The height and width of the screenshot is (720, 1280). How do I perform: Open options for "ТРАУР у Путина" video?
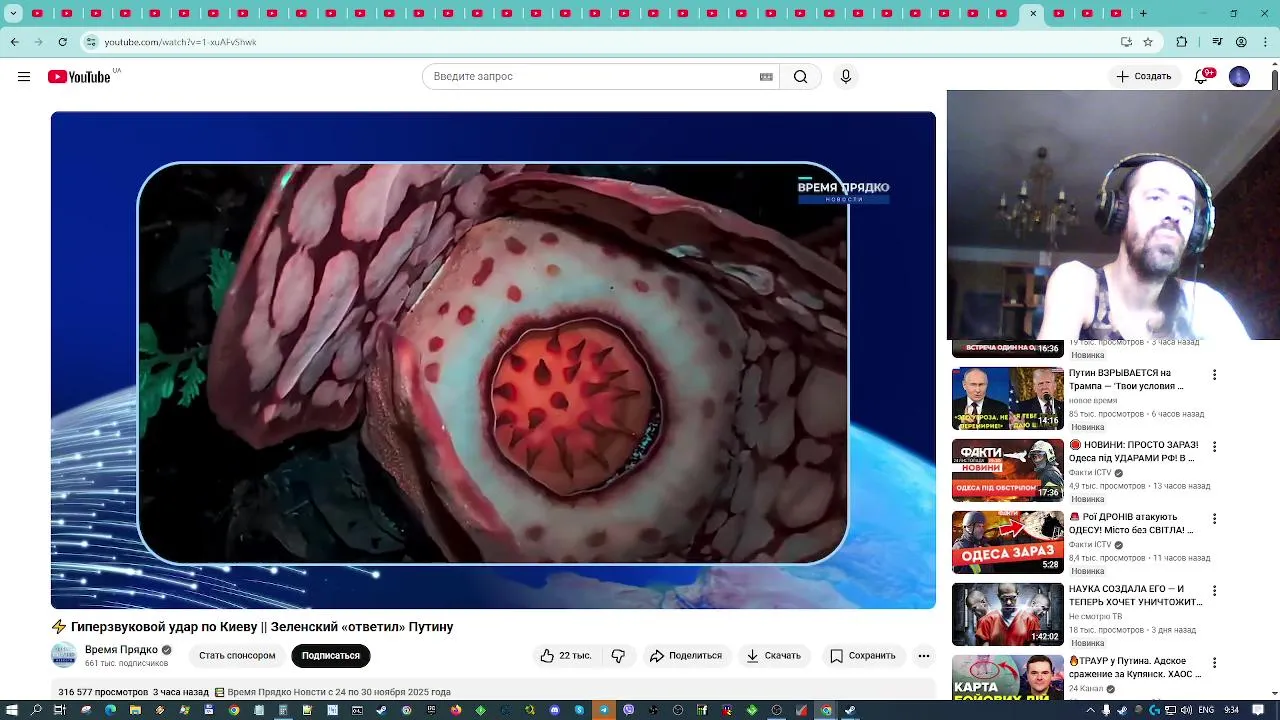[1214, 663]
